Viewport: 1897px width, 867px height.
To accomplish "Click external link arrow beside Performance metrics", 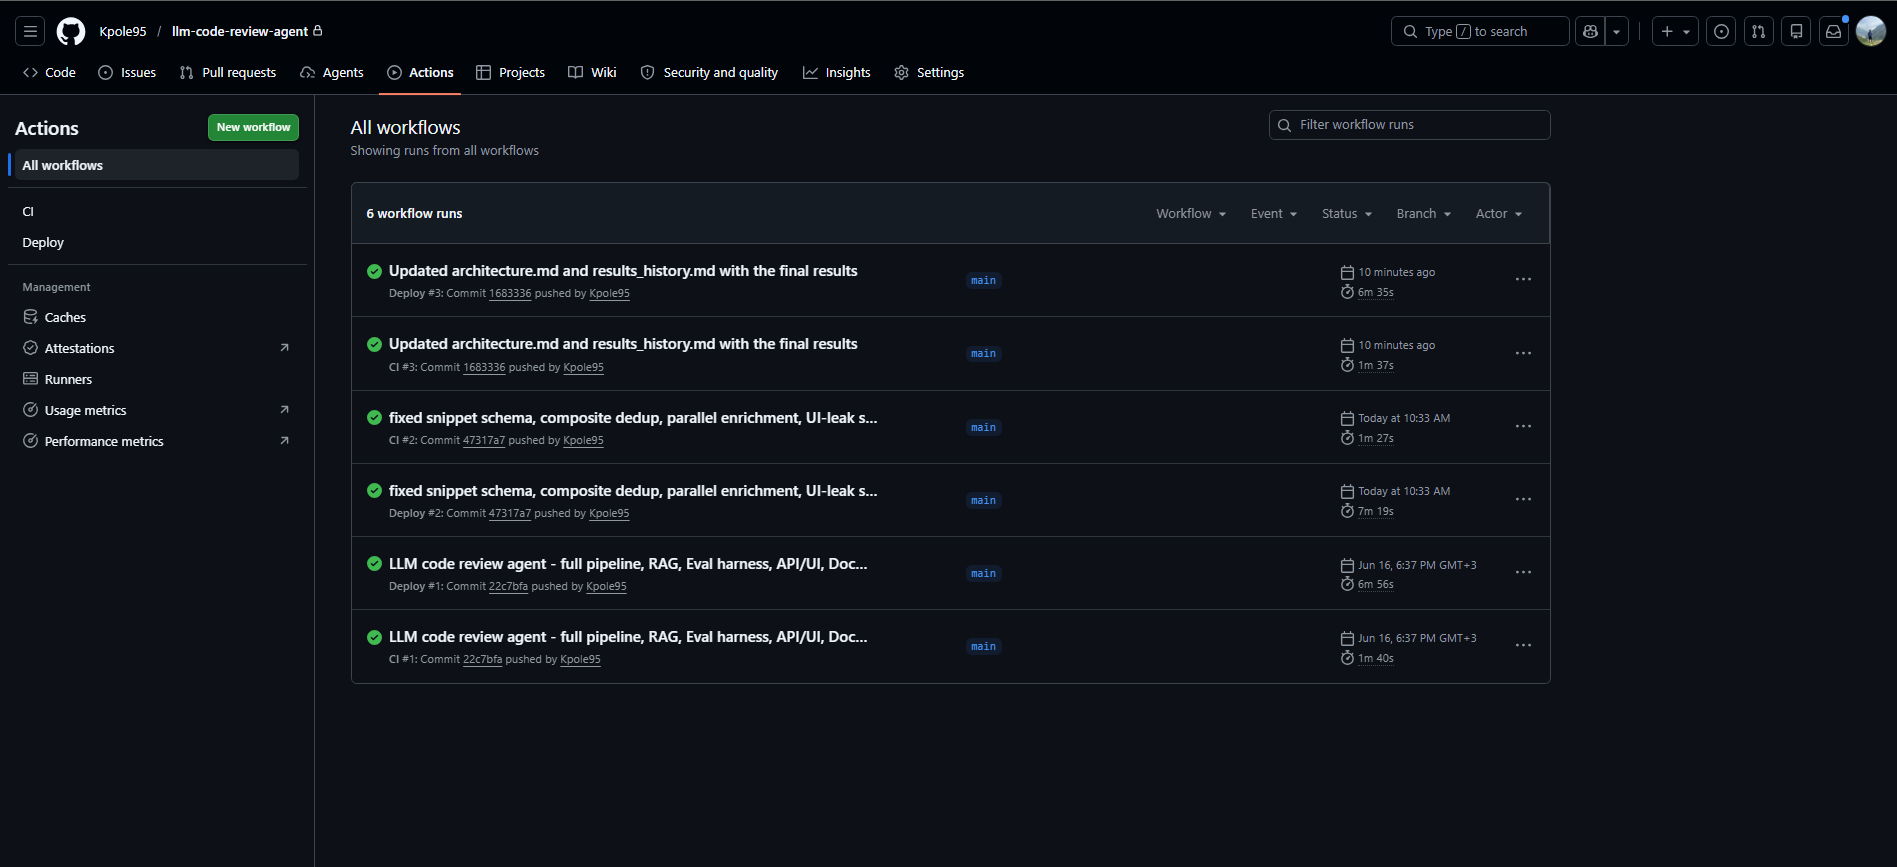I will 284,441.
